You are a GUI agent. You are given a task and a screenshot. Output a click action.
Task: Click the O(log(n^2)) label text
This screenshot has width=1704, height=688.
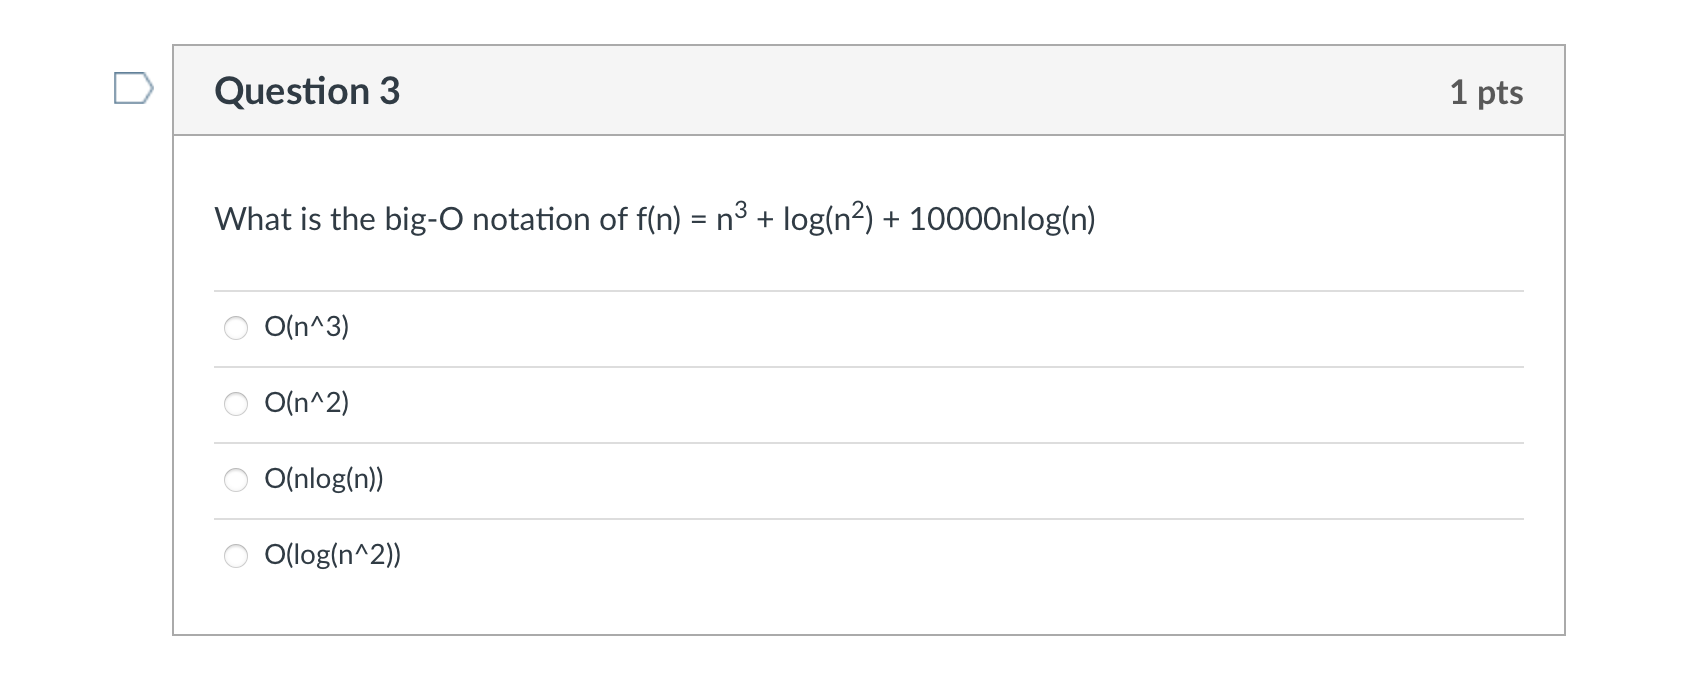point(332,555)
